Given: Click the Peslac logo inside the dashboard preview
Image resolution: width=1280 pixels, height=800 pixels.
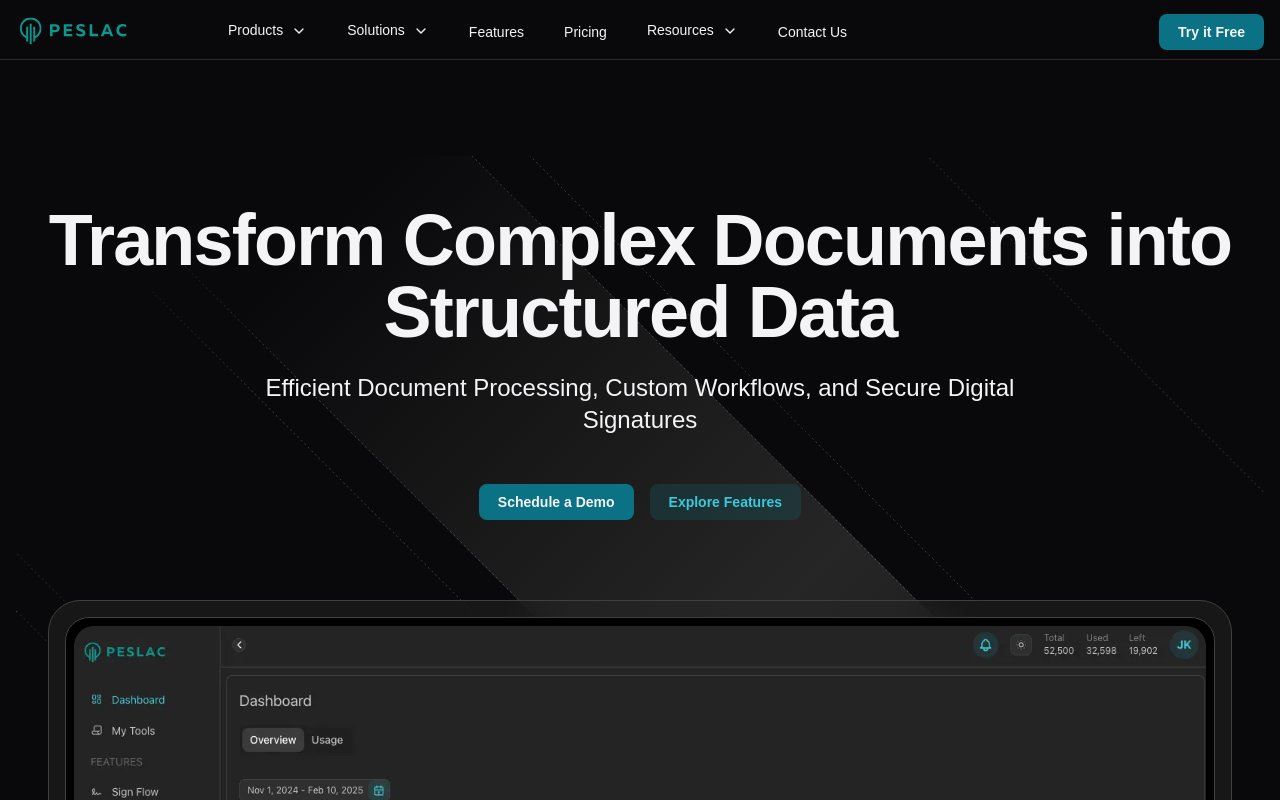Looking at the screenshot, I should pos(125,652).
